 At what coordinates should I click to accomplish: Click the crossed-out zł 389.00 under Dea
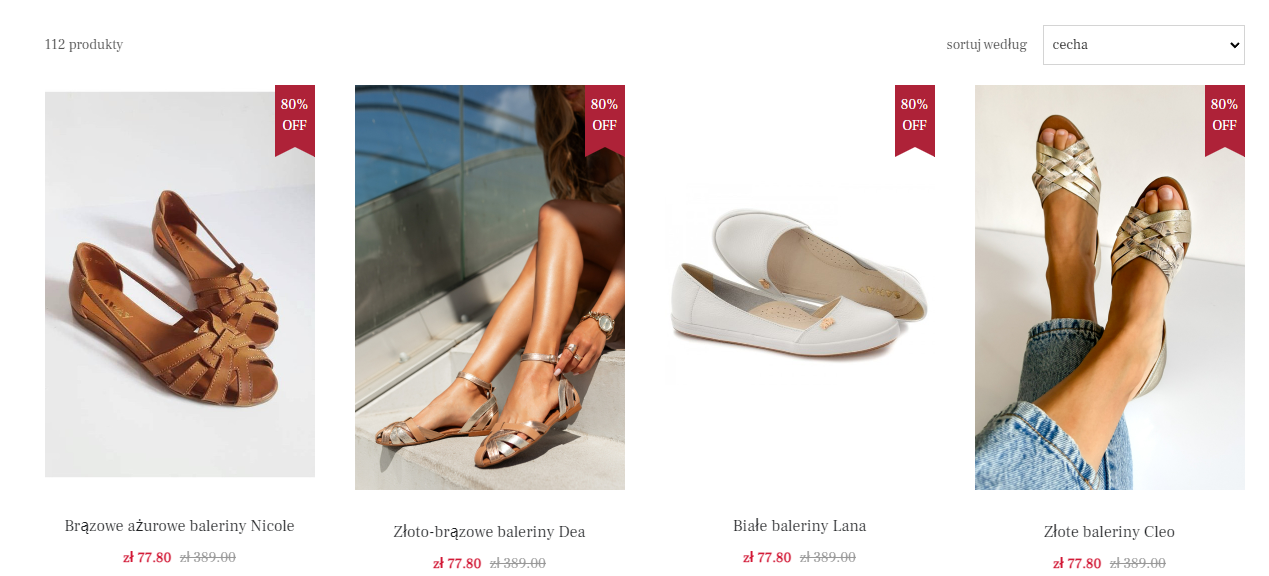518,564
